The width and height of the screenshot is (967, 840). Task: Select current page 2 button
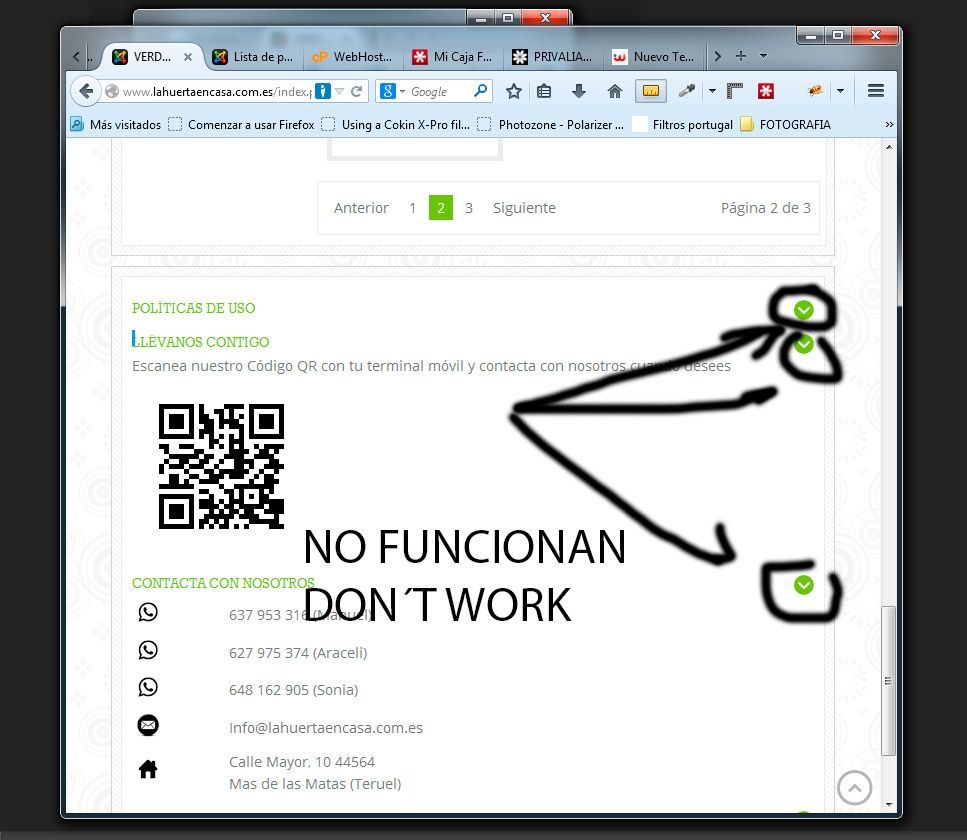click(440, 208)
